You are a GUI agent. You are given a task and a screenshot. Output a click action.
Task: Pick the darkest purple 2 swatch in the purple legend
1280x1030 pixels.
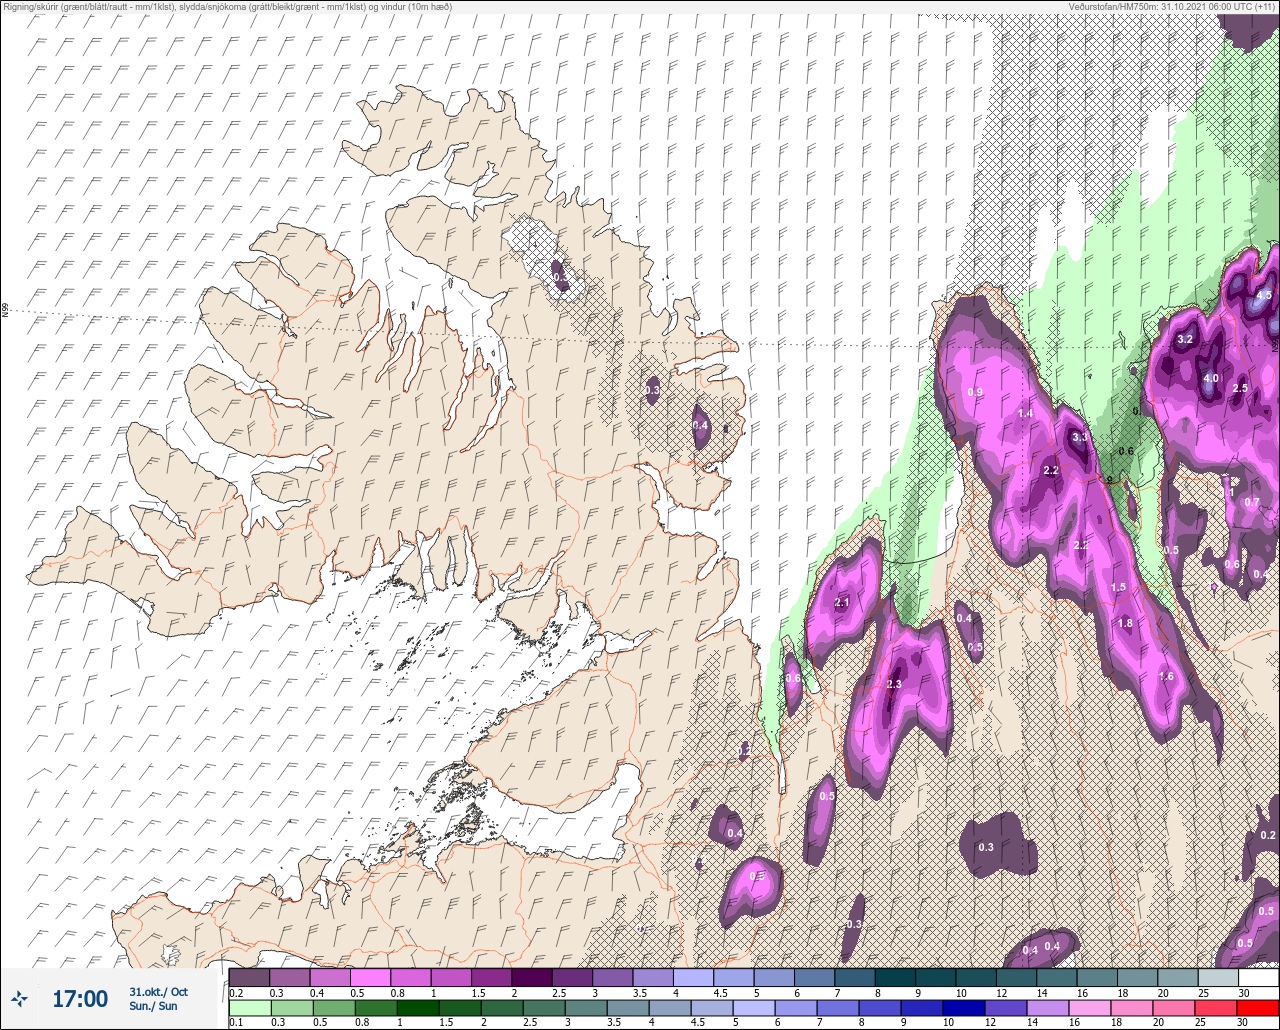coord(531,977)
